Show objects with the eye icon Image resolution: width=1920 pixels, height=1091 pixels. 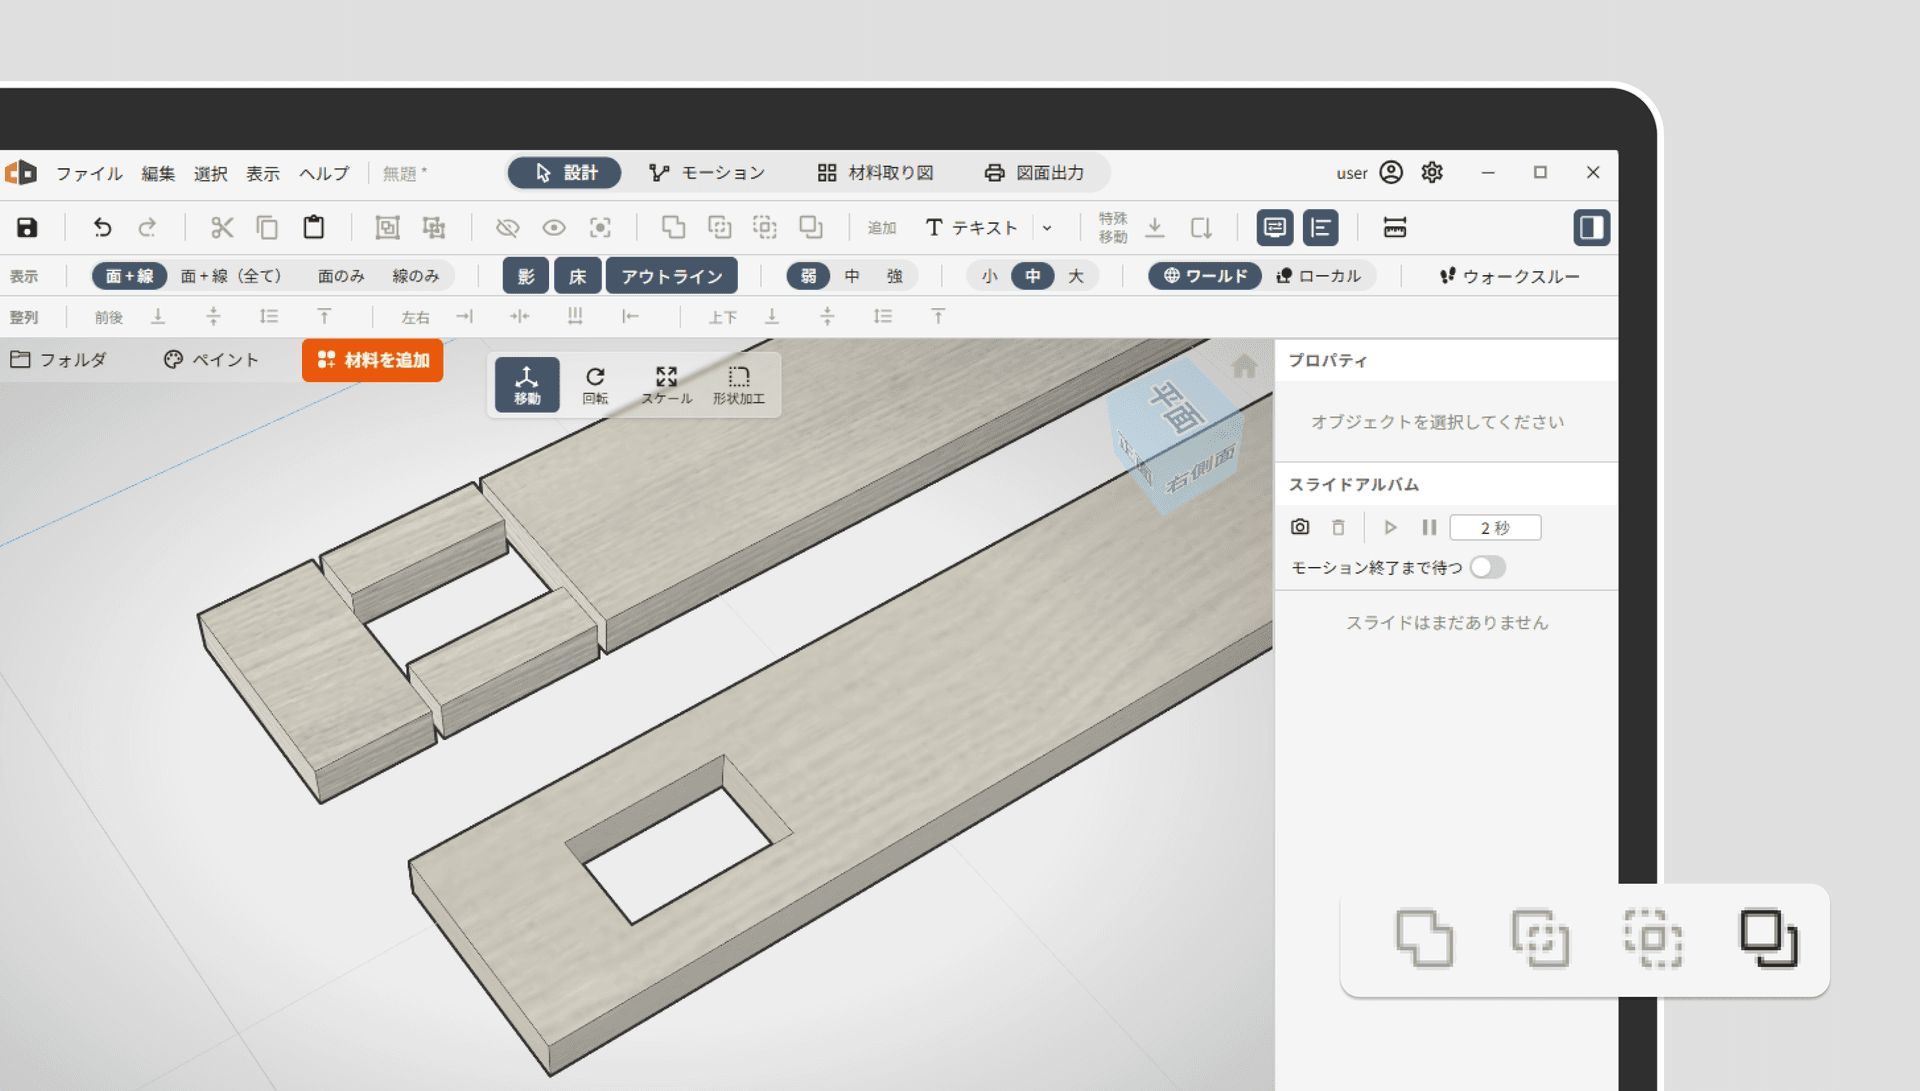point(554,228)
